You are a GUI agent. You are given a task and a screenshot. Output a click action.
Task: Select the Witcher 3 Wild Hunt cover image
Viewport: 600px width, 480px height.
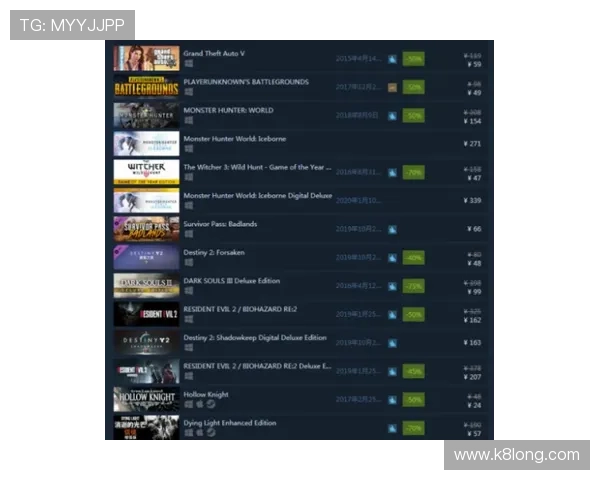[x=146, y=172]
